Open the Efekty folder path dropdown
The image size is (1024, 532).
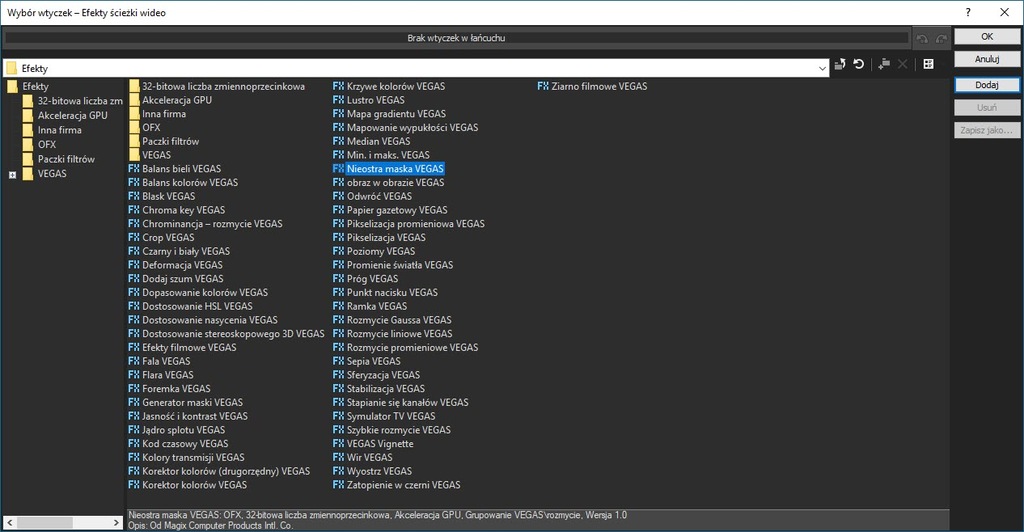(x=822, y=68)
